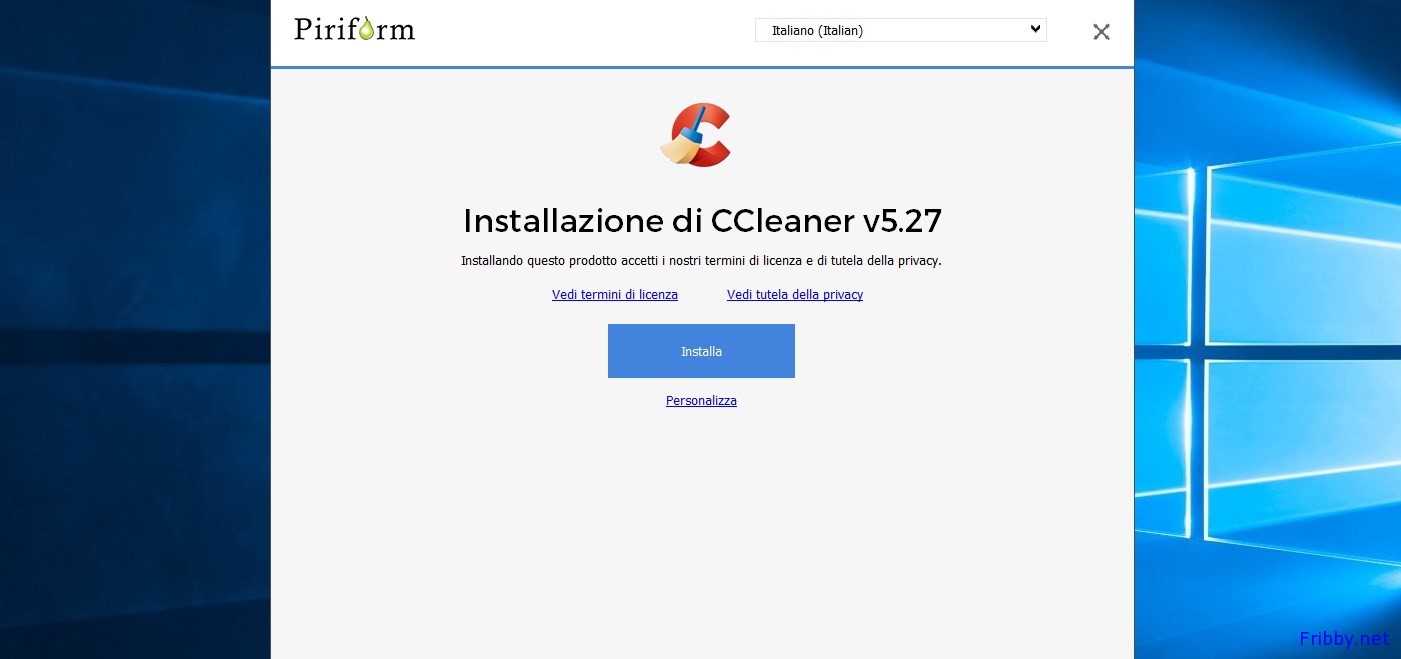1401x659 pixels.
Task: Click the Fribby.net watermark text
Action: click(x=1344, y=638)
